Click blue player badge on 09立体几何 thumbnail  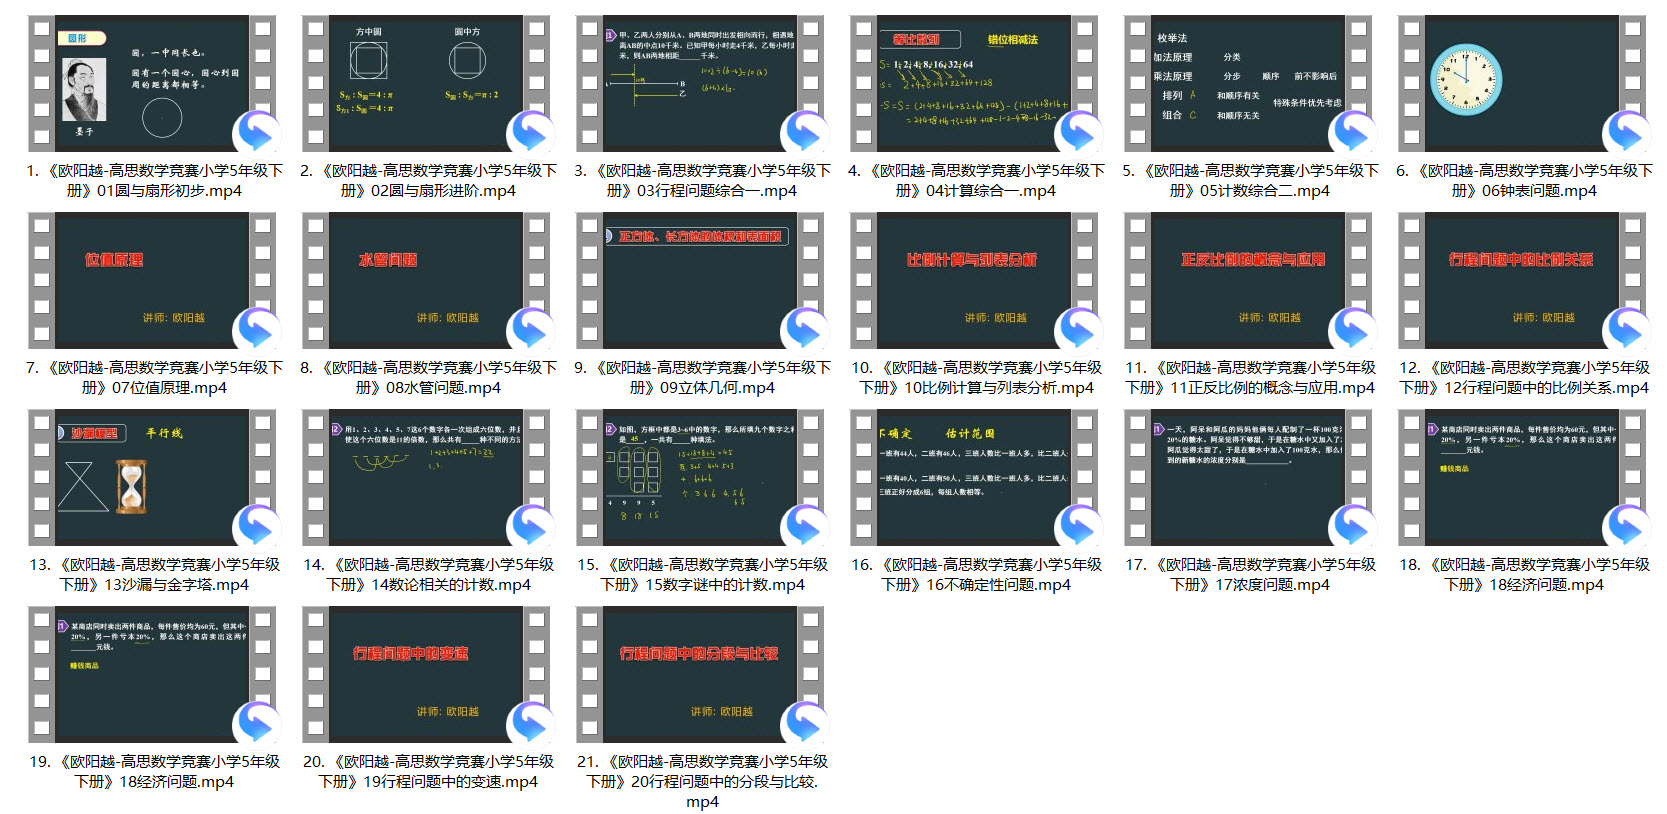coord(806,329)
